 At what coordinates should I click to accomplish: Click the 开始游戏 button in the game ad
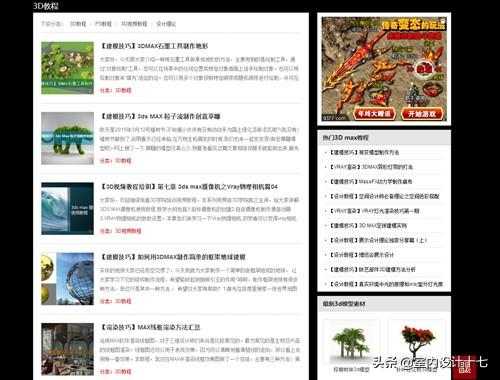(423, 114)
